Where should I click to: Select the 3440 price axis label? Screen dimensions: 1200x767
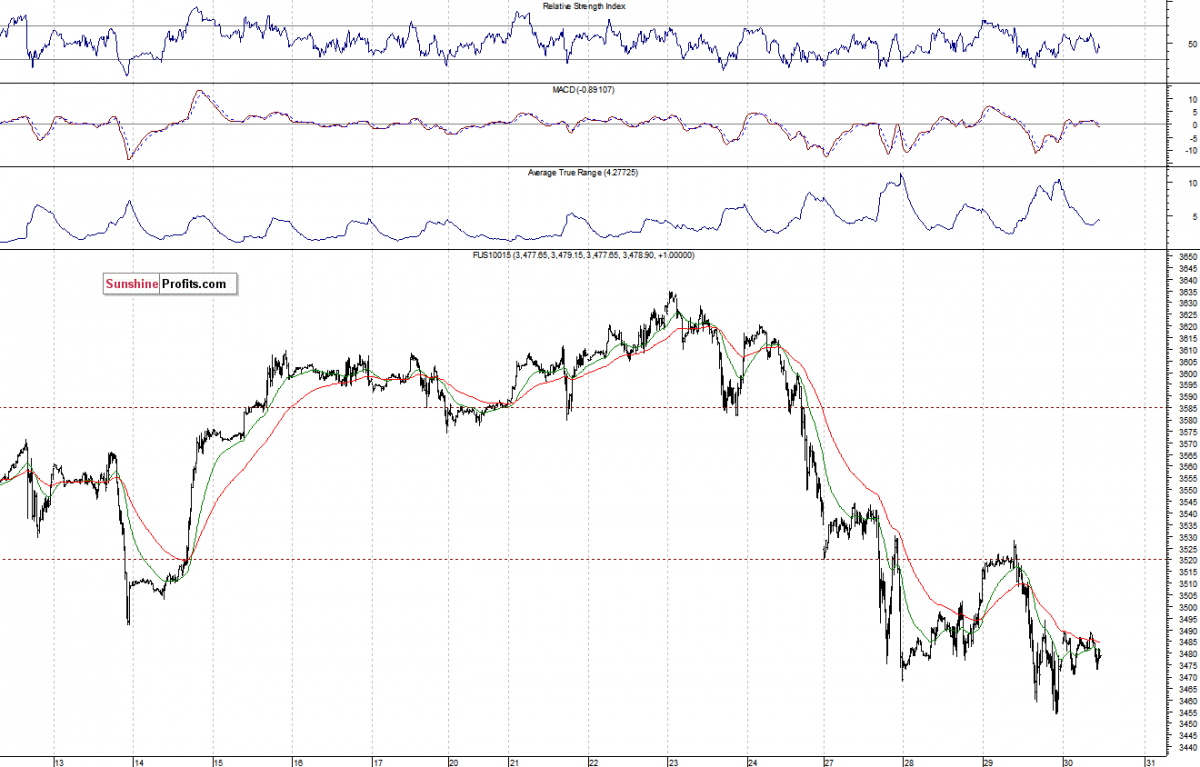(1187, 747)
